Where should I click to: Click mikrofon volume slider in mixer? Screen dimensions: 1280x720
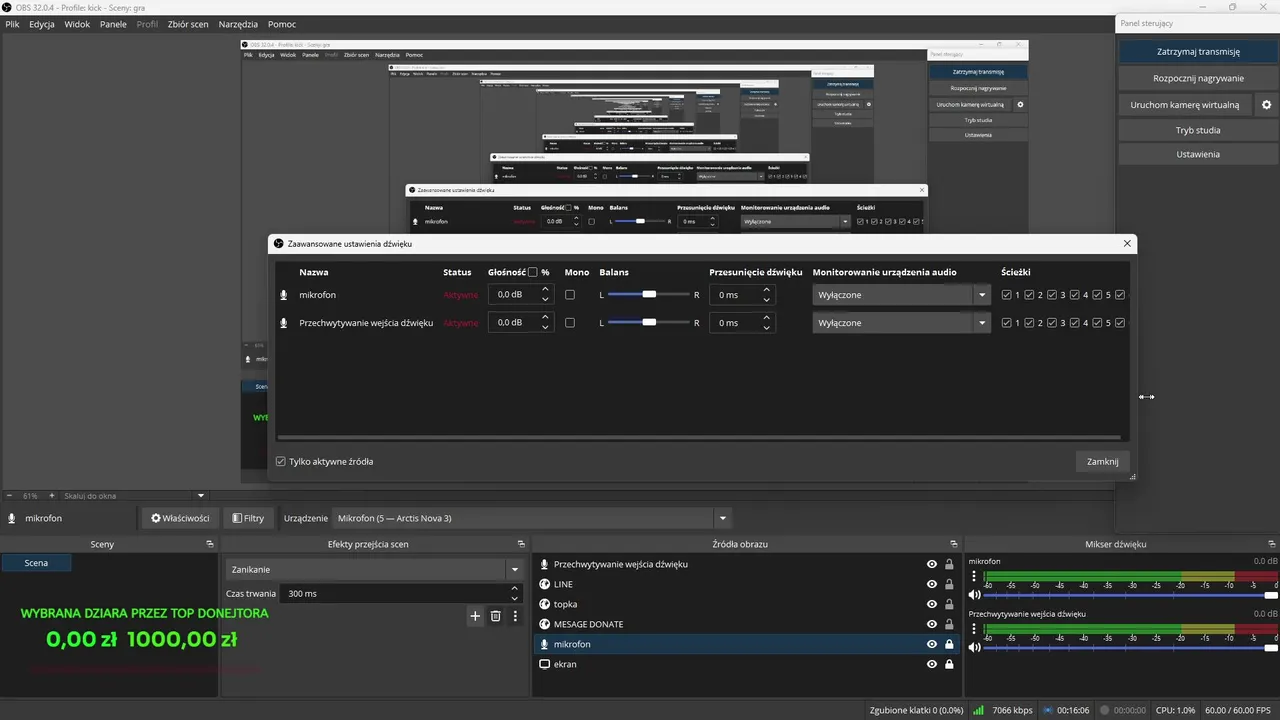1131,595
